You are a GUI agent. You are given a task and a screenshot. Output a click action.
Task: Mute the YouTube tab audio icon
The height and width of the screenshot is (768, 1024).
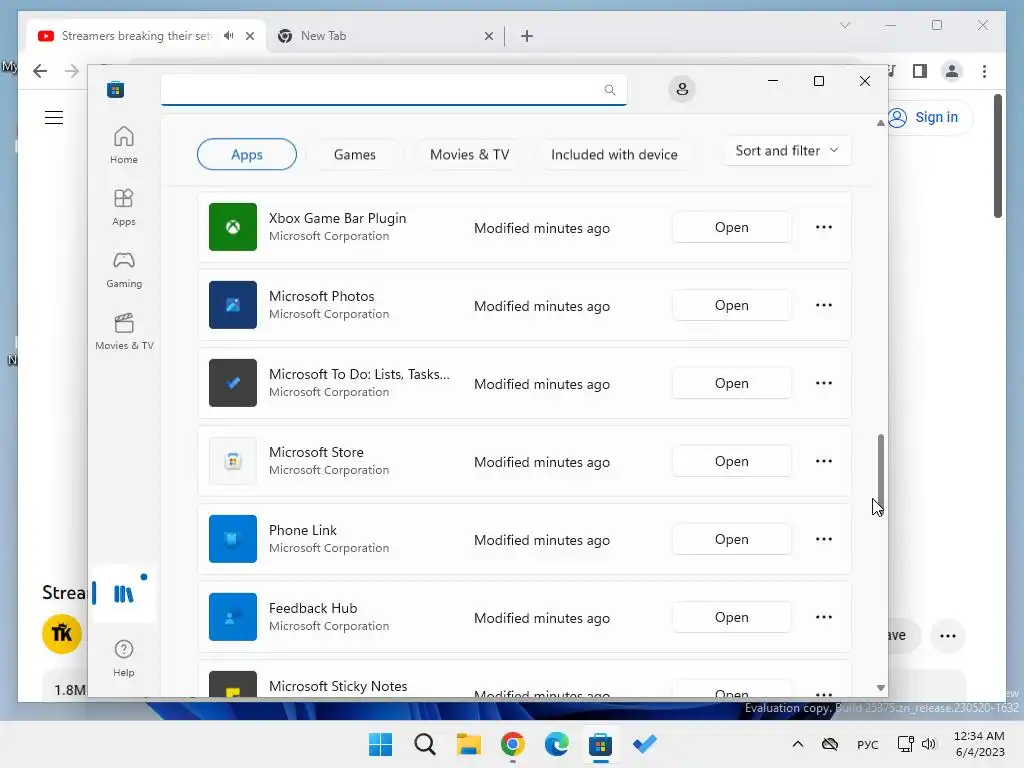pos(229,36)
